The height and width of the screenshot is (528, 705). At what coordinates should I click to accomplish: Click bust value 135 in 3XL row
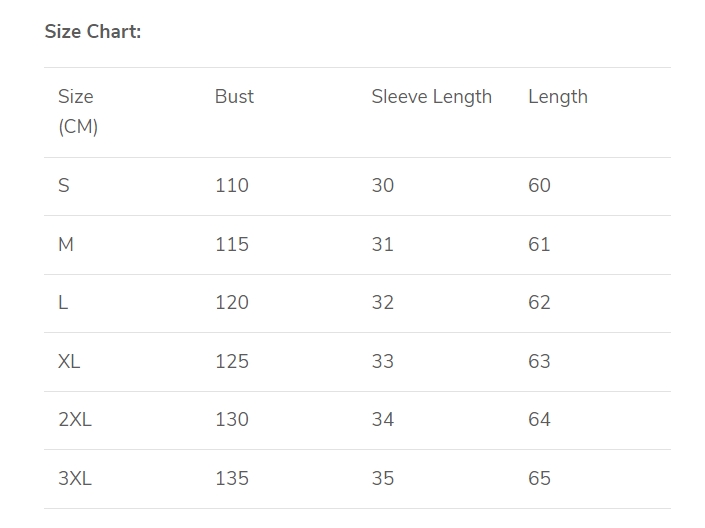click(x=231, y=479)
